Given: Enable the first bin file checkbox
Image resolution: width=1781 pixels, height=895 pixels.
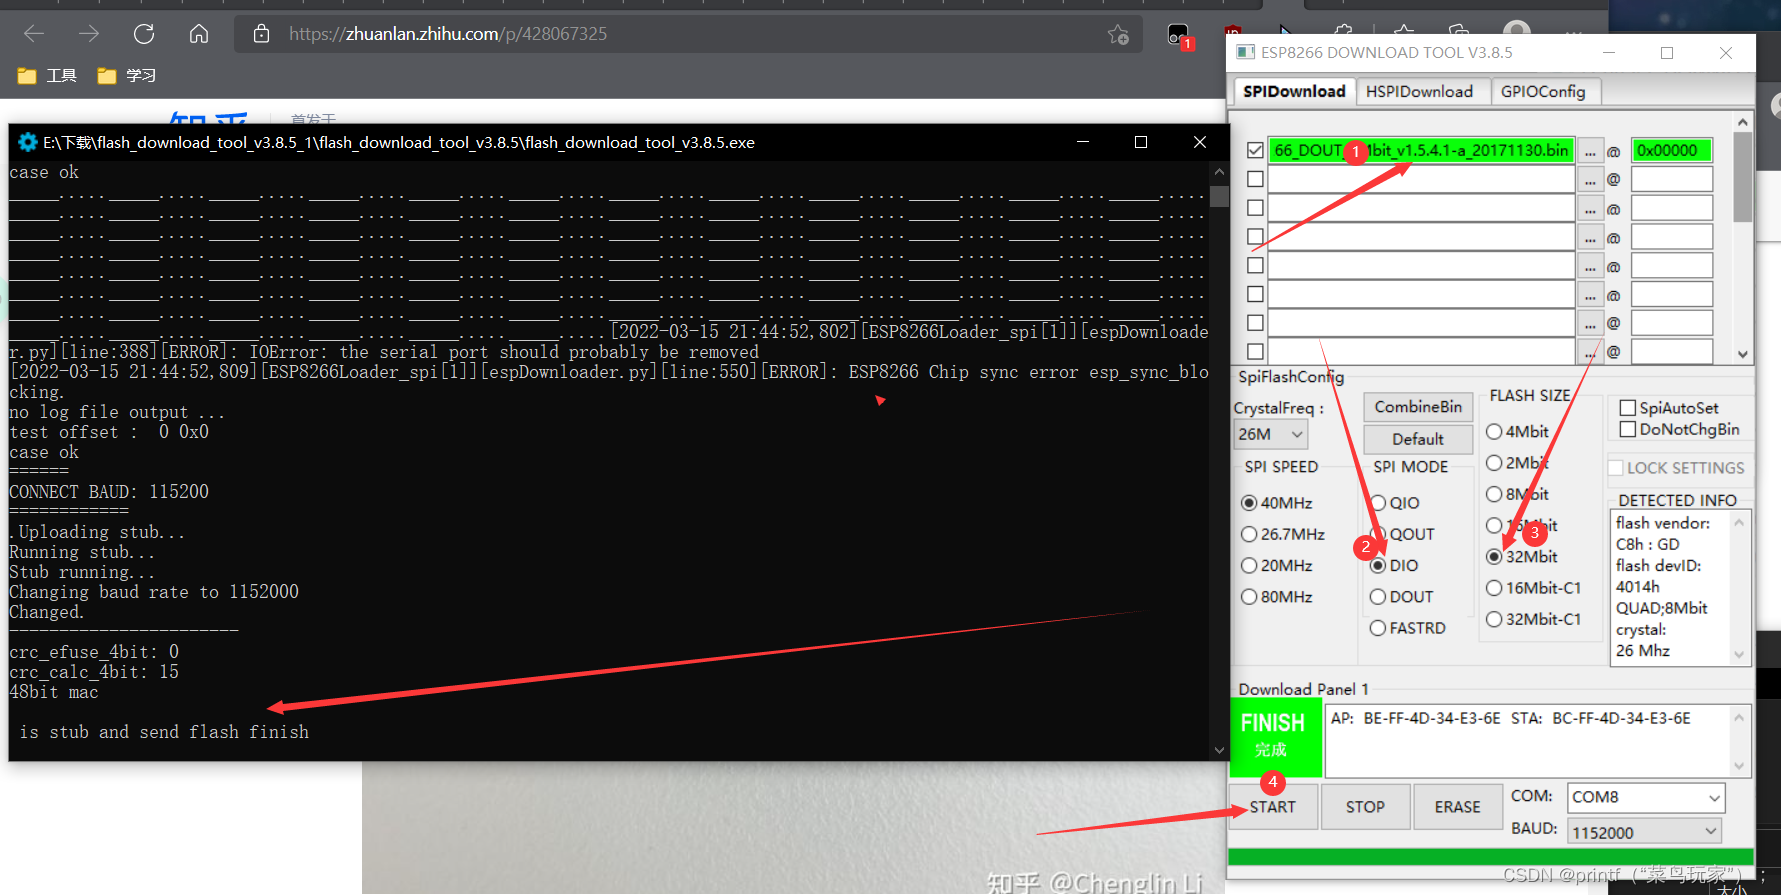Looking at the screenshot, I should (1255, 150).
